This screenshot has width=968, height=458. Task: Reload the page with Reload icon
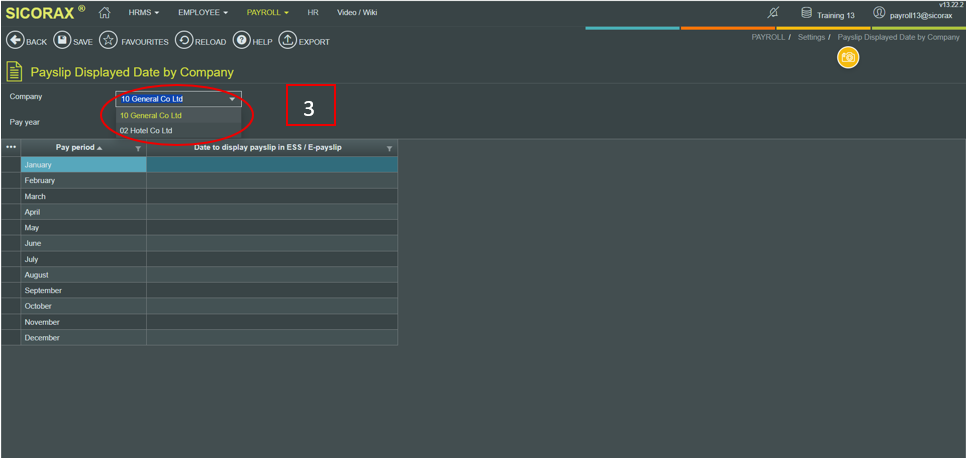point(184,41)
